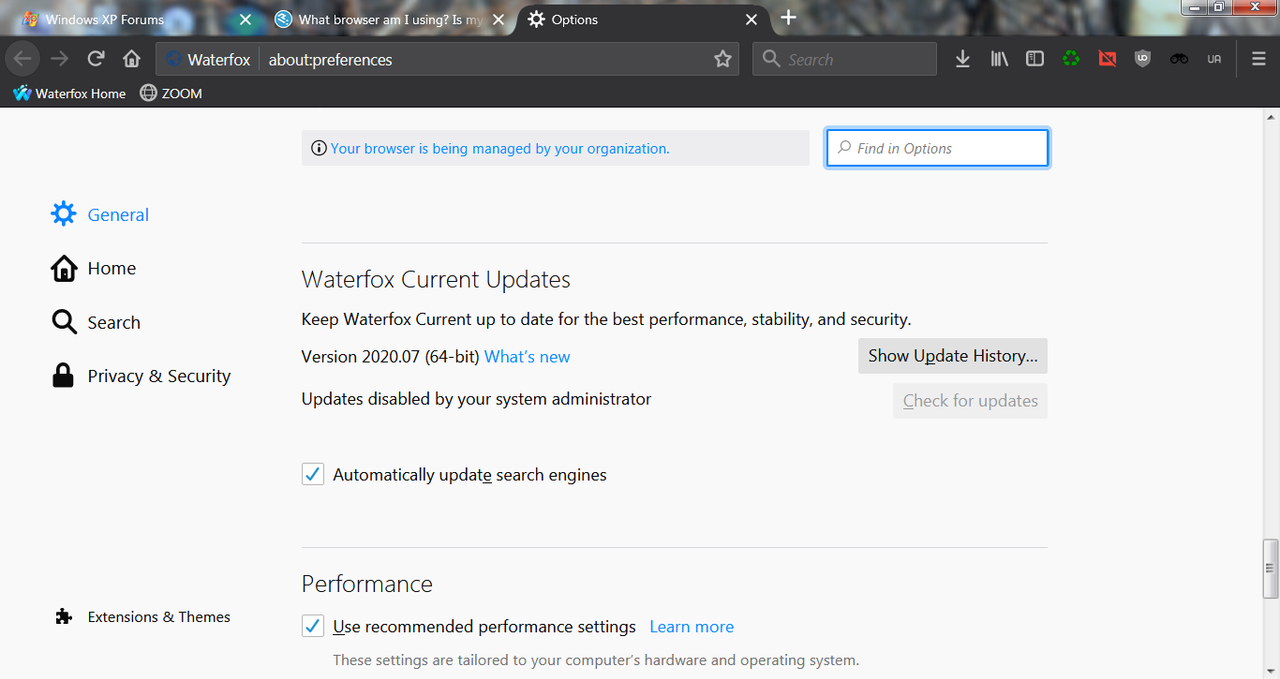1280x679 pixels.
Task: Click the Waterfox identity icon in the address bar
Action: click(174, 59)
